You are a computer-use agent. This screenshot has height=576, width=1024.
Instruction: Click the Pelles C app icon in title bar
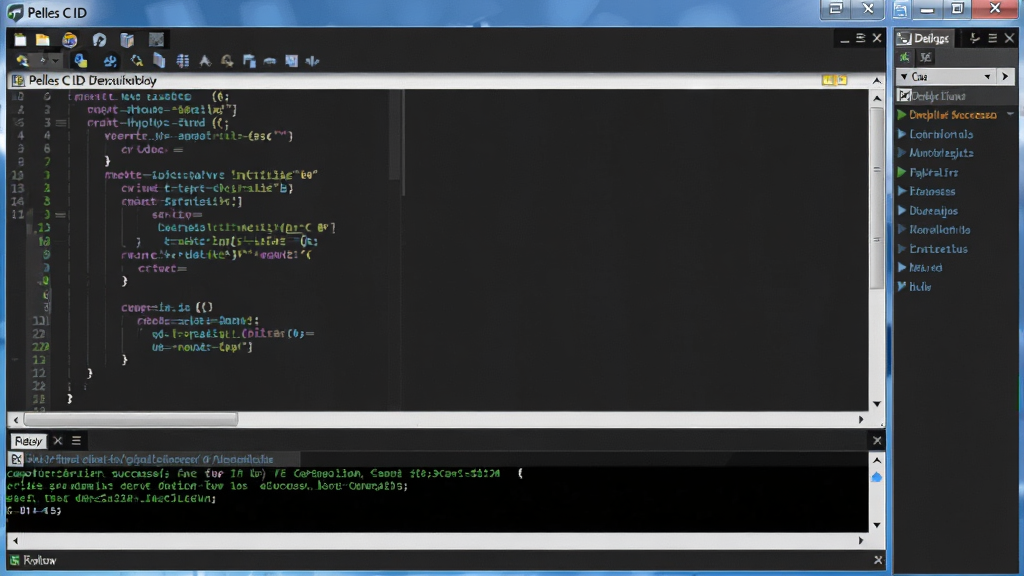tap(14, 13)
